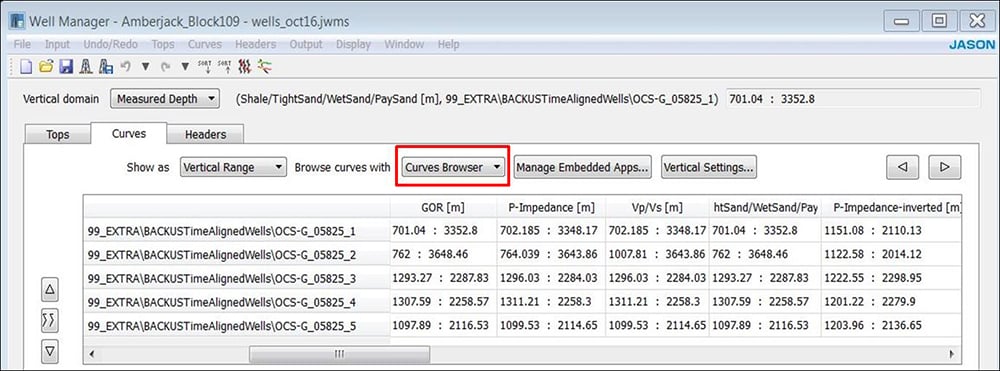Screen dimensions: 1000x371
Task: Click the derrick with save disk icon
Action: (106, 66)
